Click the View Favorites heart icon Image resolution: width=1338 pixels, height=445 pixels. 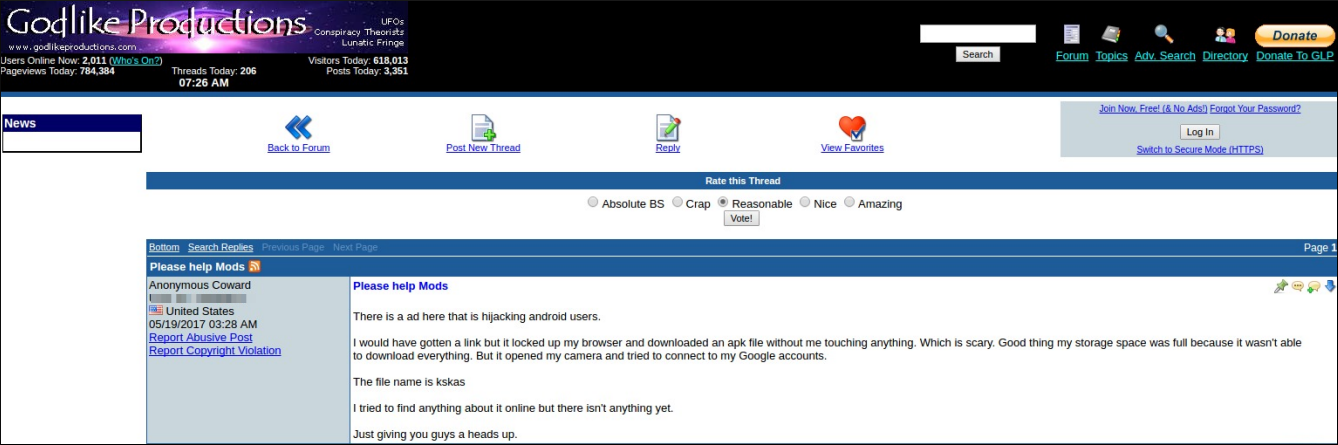pos(852,128)
